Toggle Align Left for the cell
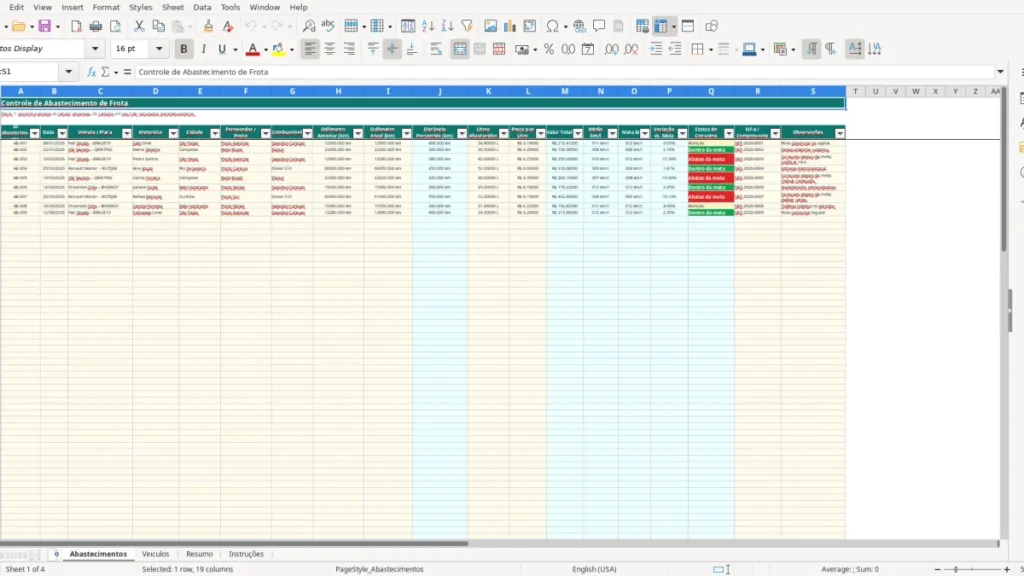The height and width of the screenshot is (576, 1024). tap(310, 49)
